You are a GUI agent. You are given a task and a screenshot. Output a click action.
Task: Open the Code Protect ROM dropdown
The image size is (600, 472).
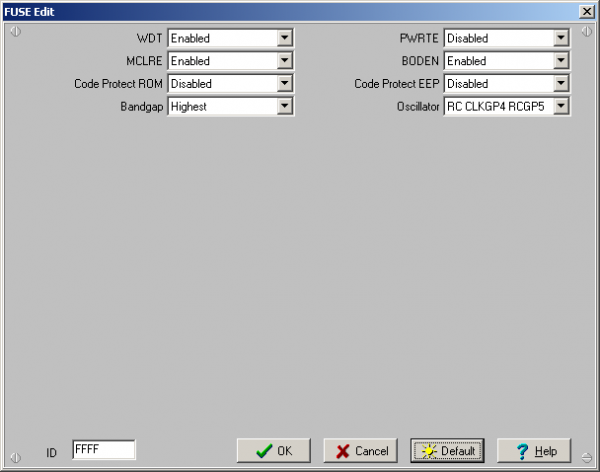[285, 83]
